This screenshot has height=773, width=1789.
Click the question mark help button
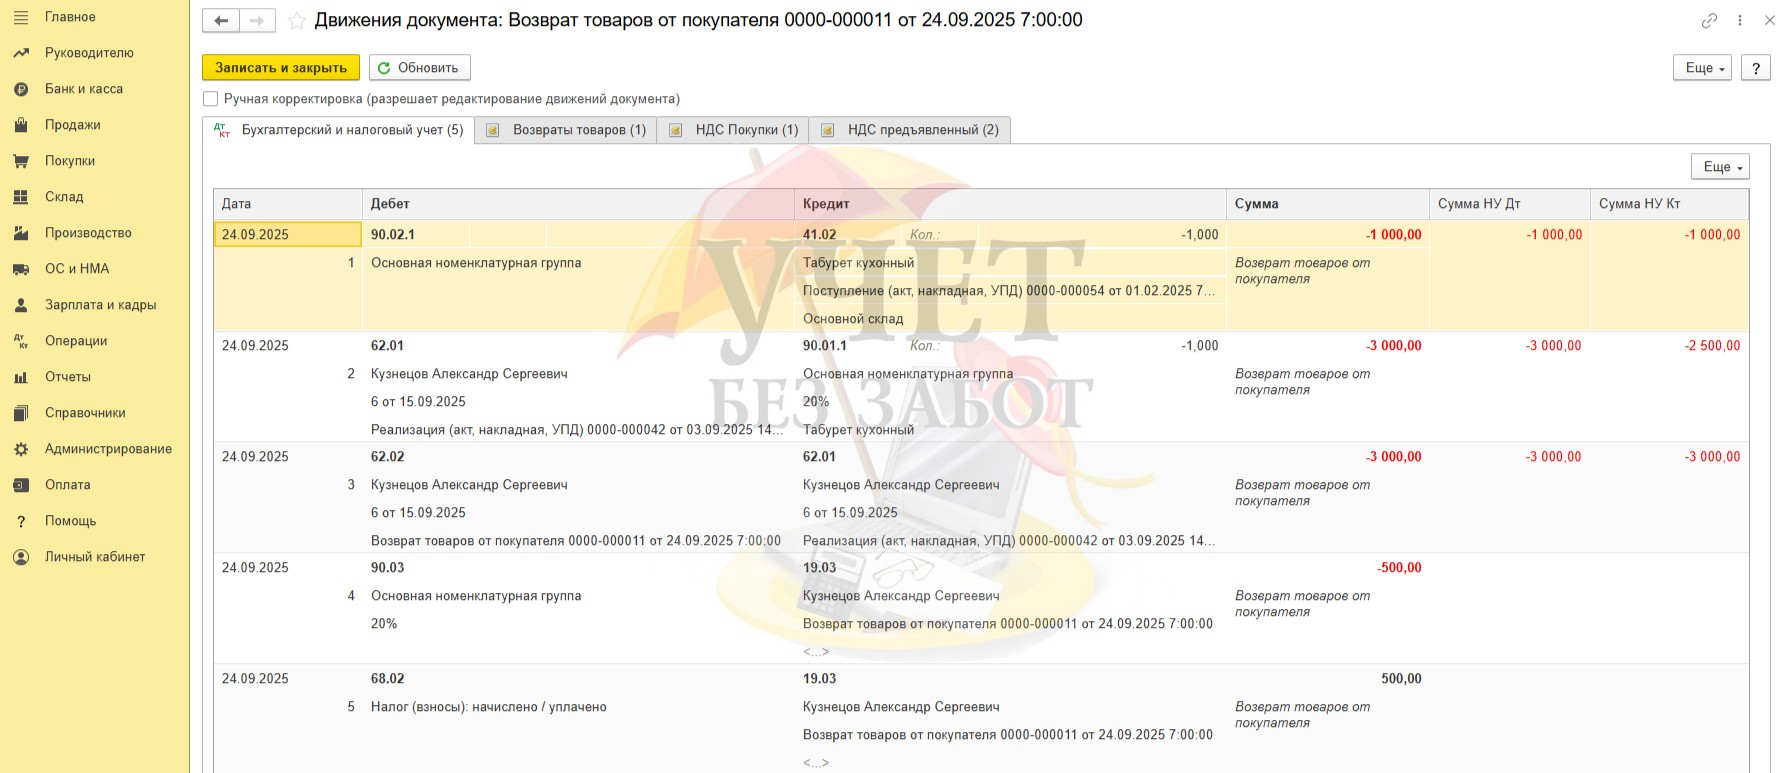[1755, 68]
